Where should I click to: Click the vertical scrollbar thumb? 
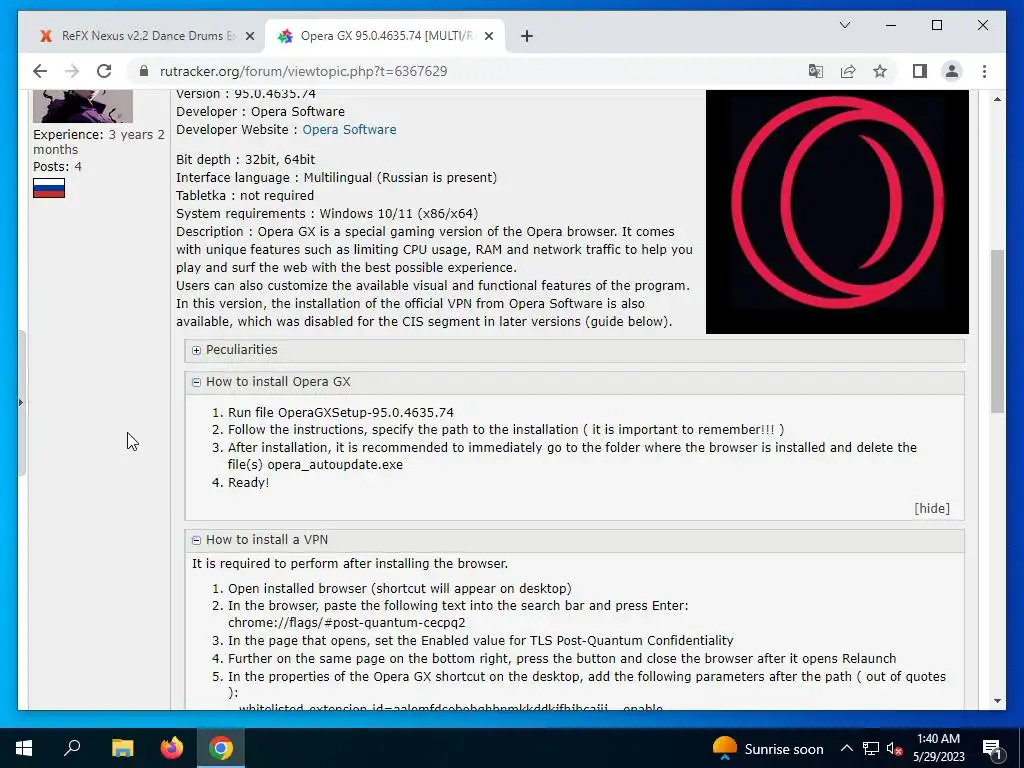tap(997, 330)
